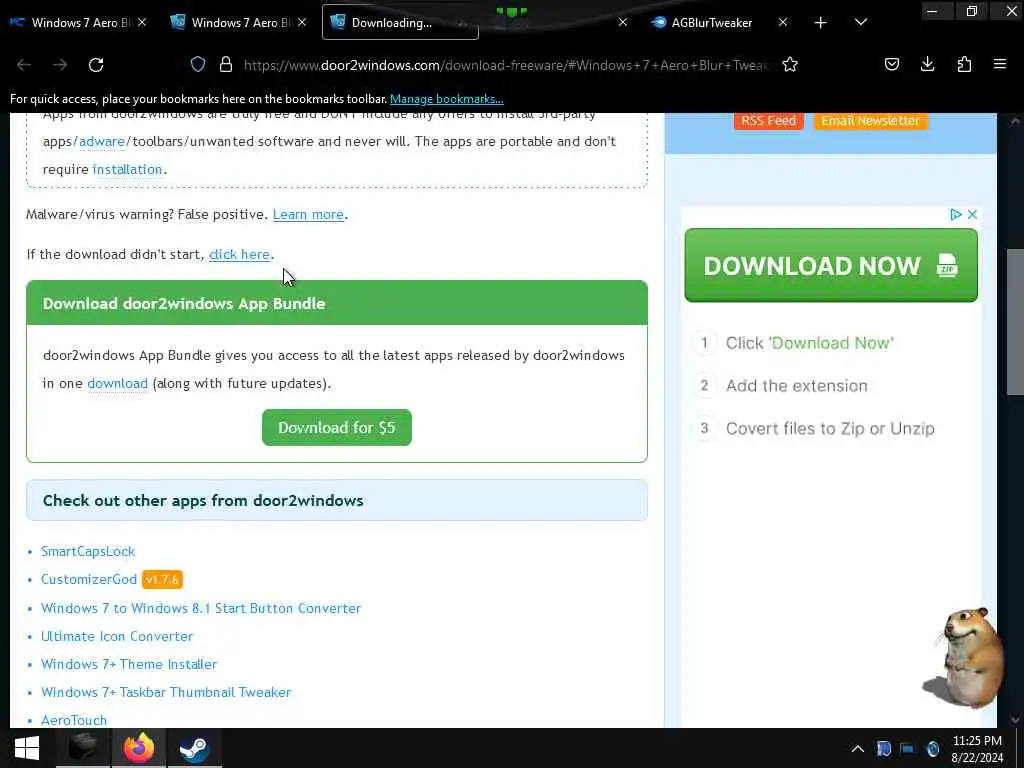This screenshot has height=768, width=1024.
Task: Close the first Windows 7 Aero tab
Action: pos(142,23)
